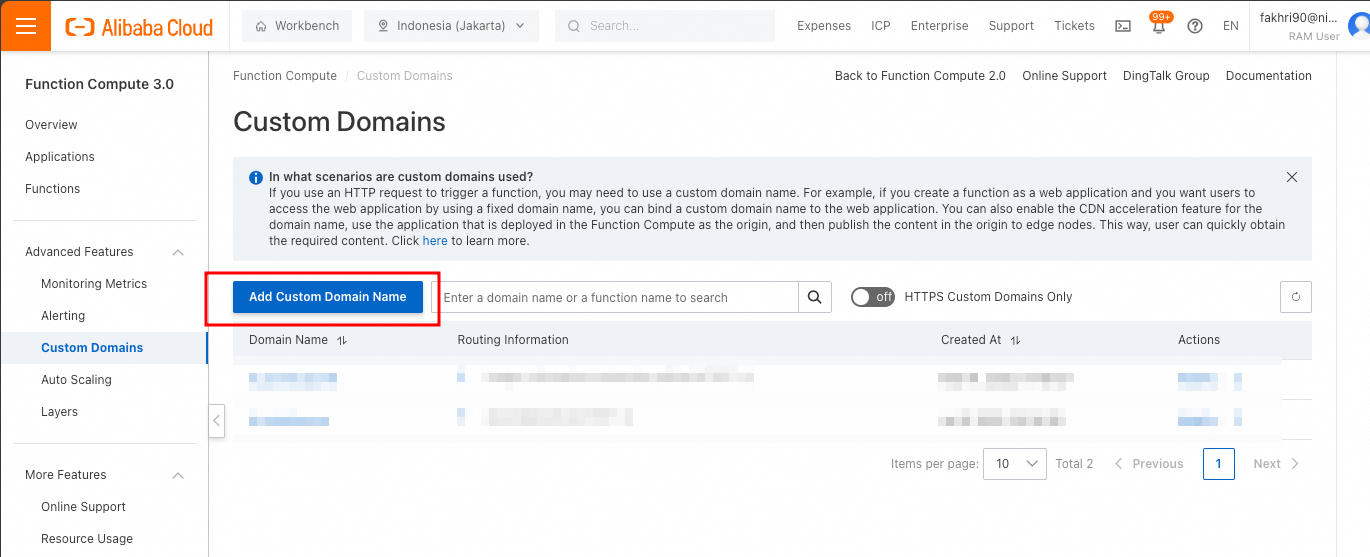Open the Tickets menu
This screenshot has height=557, width=1370.
pyautogui.click(x=1074, y=26)
